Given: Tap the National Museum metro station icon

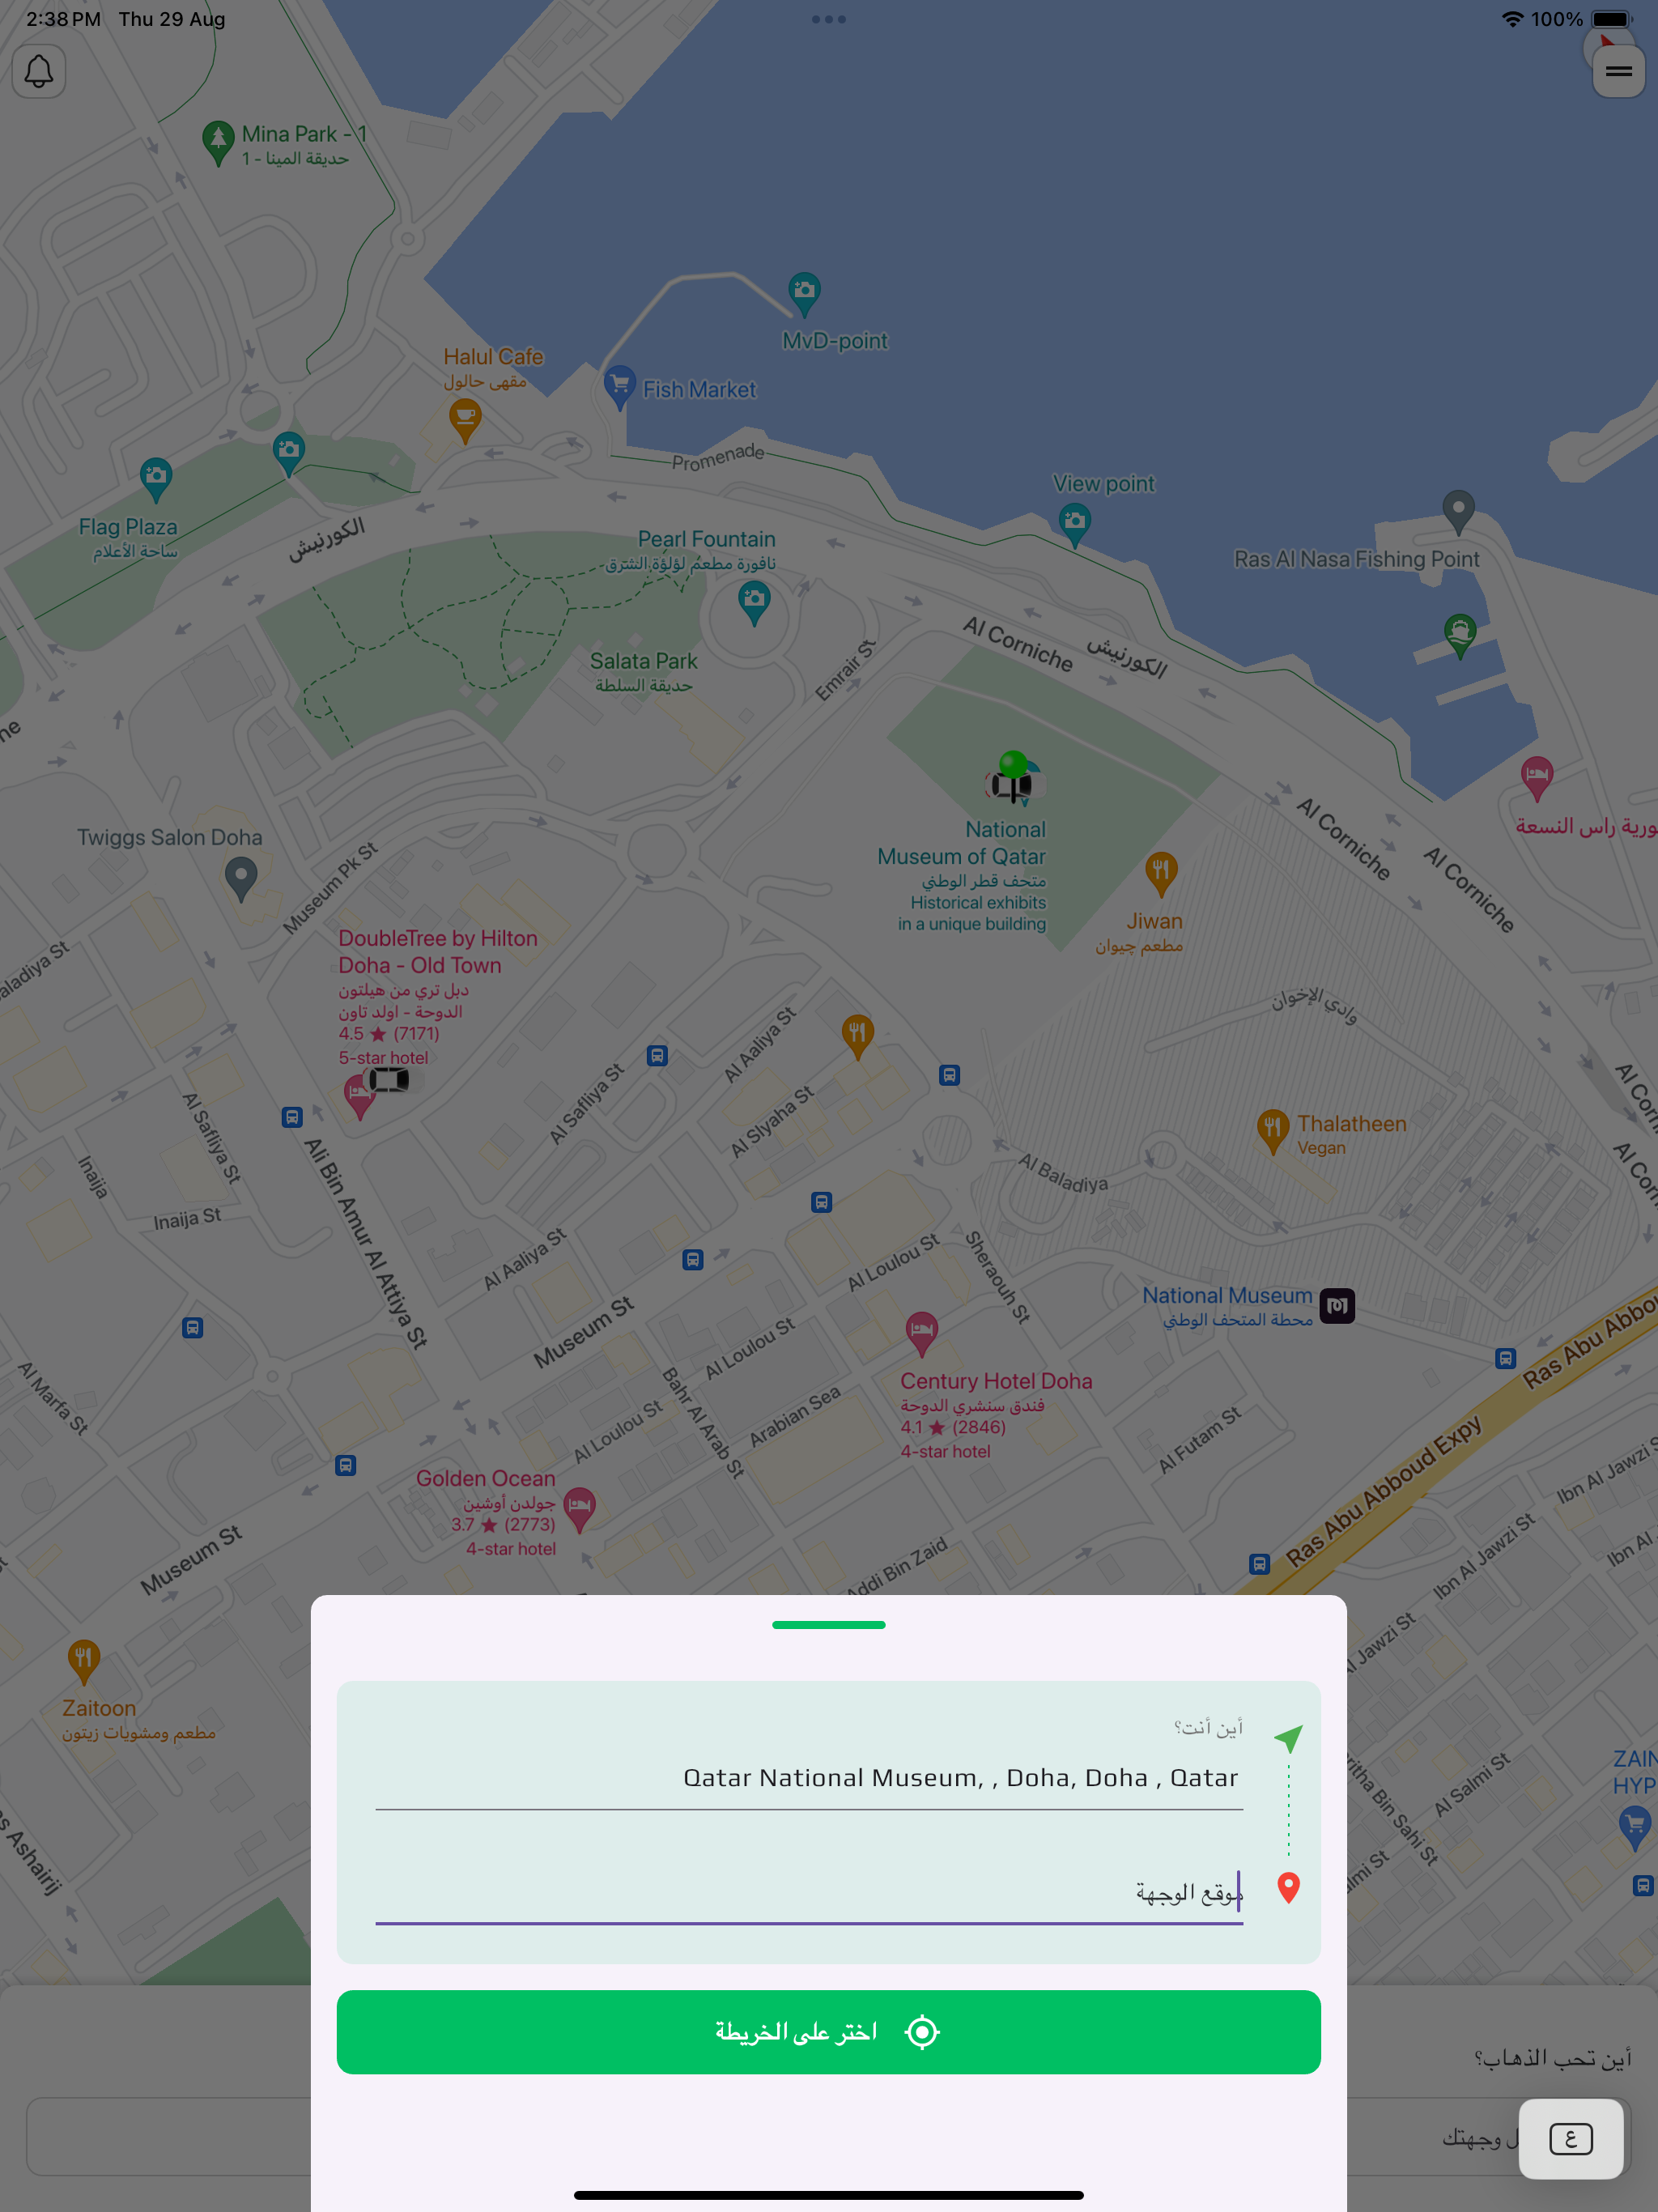Looking at the screenshot, I should [1337, 1306].
